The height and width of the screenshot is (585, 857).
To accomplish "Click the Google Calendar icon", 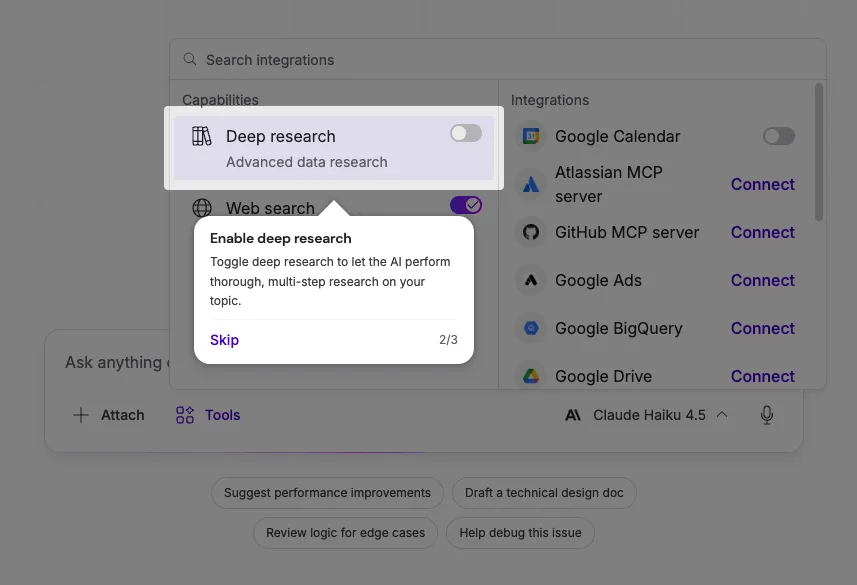I will pos(531,136).
